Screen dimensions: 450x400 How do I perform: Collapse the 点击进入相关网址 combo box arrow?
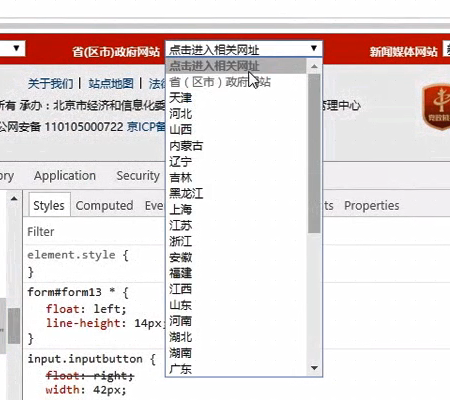coord(313,49)
